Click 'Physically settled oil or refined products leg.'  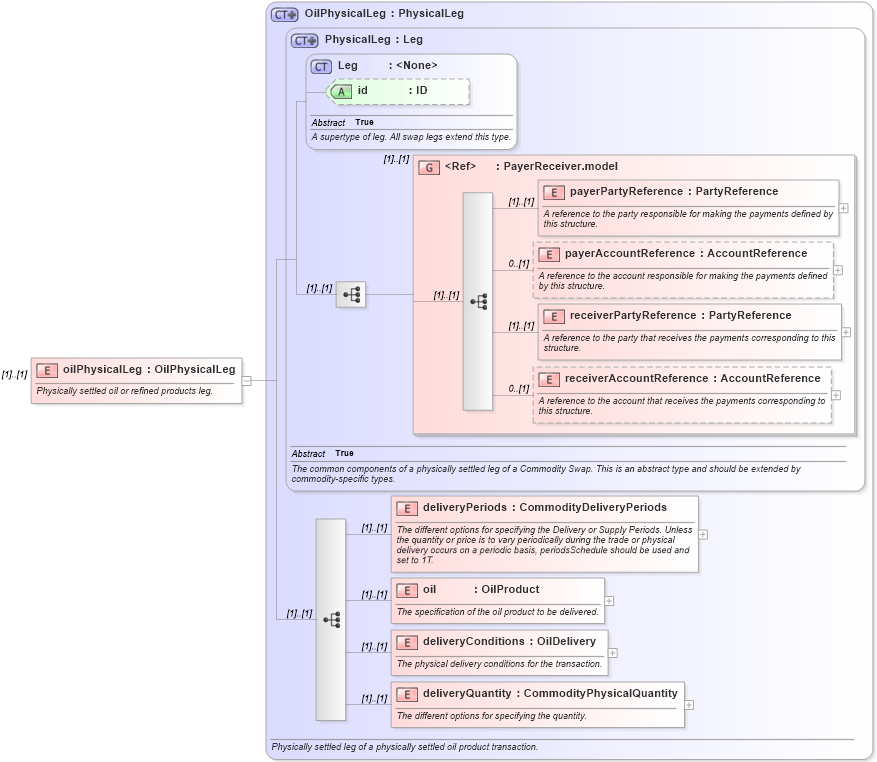click(x=125, y=391)
